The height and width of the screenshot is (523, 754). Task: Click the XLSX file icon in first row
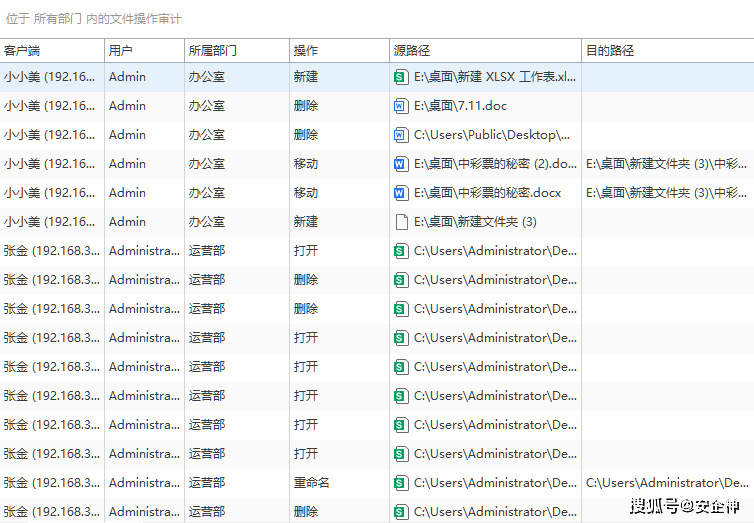(401, 76)
